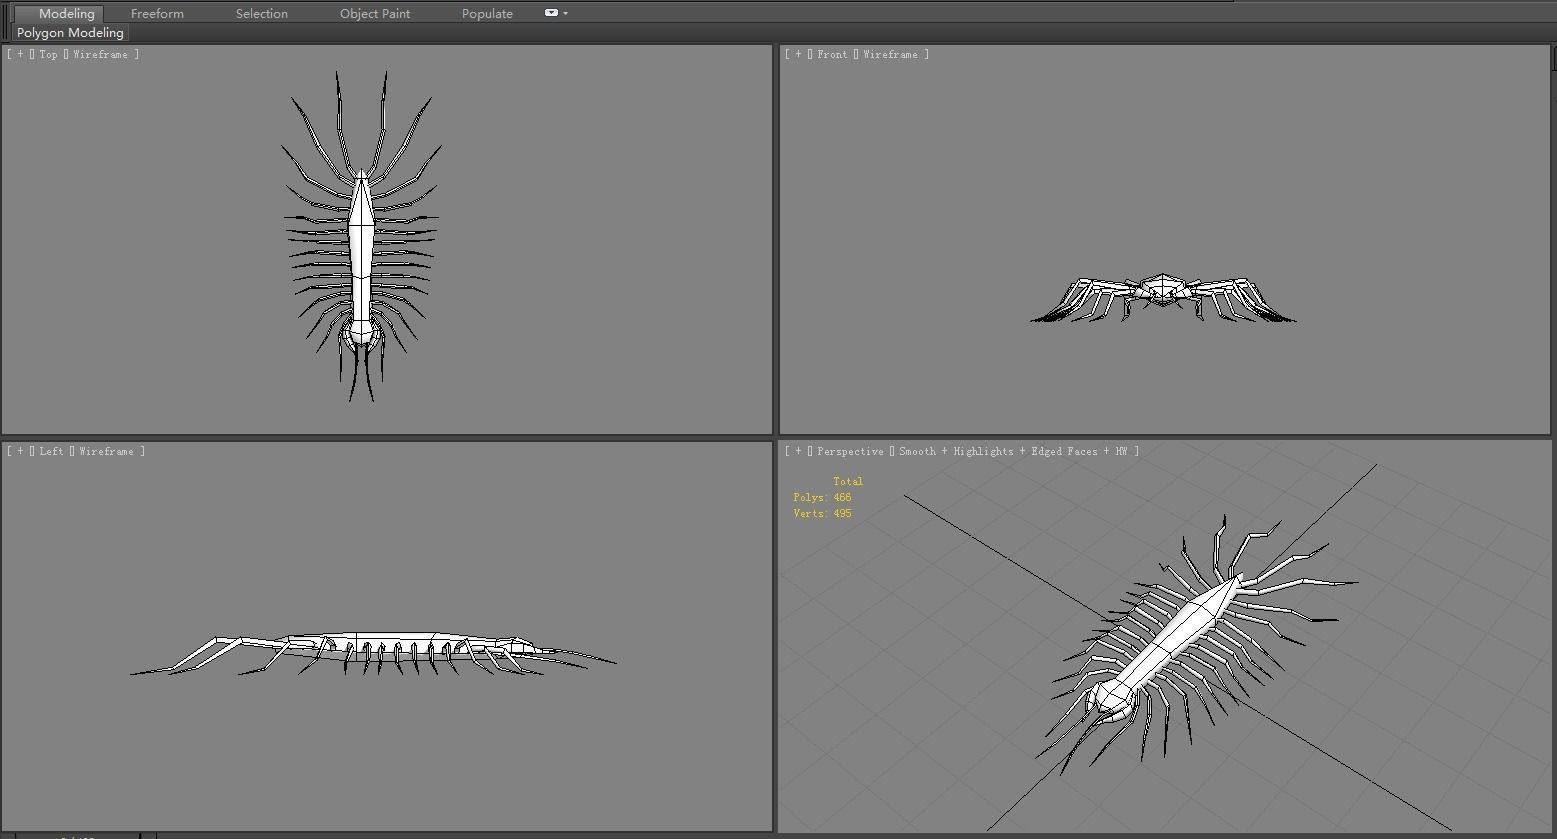The image size is (1557, 839).
Task: Open the Freeform ribbon tab
Action: click(x=157, y=13)
